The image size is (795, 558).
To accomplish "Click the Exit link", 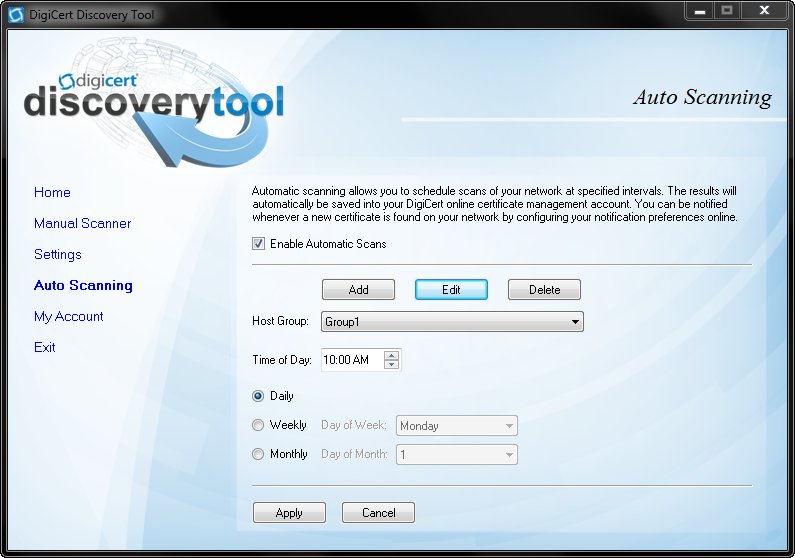I will [45, 347].
